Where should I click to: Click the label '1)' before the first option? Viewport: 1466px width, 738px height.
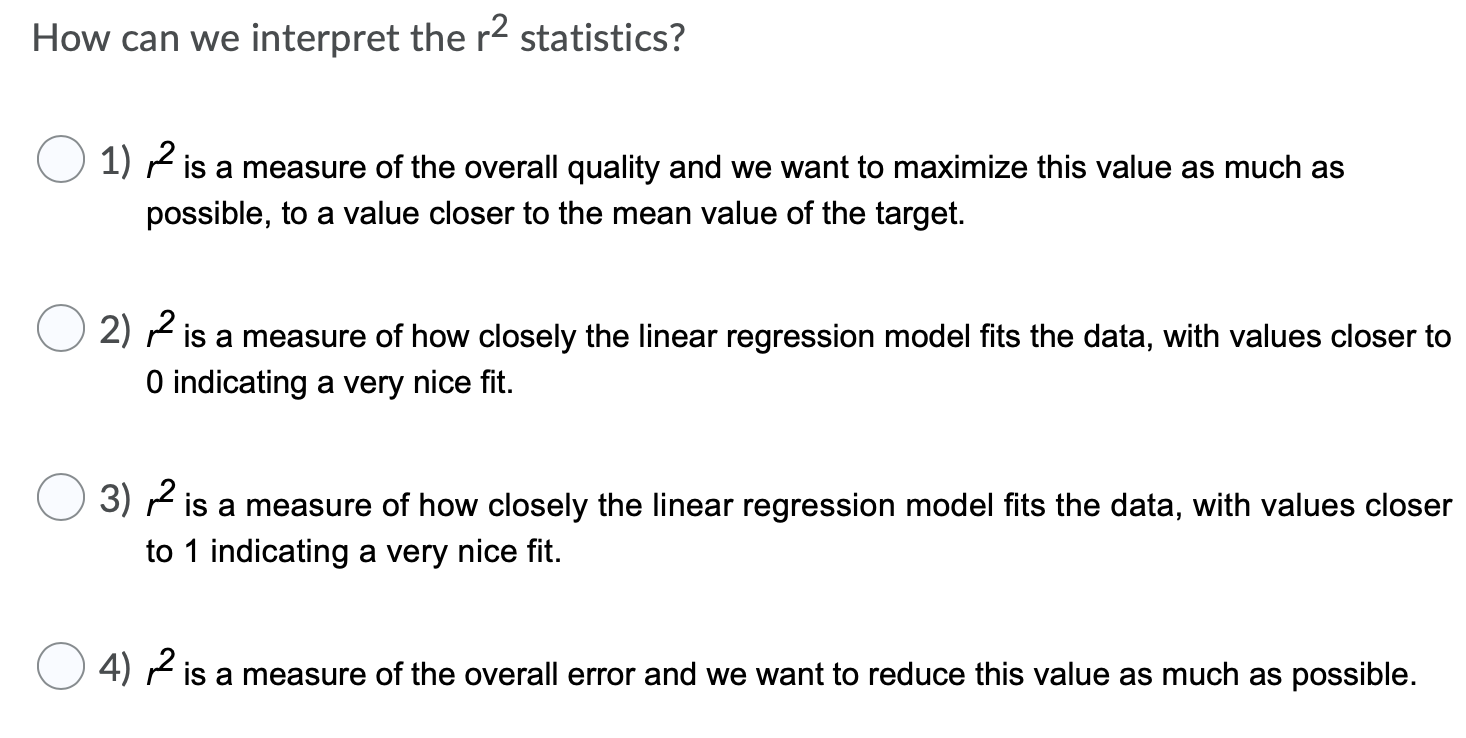click(x=113, y=158)
